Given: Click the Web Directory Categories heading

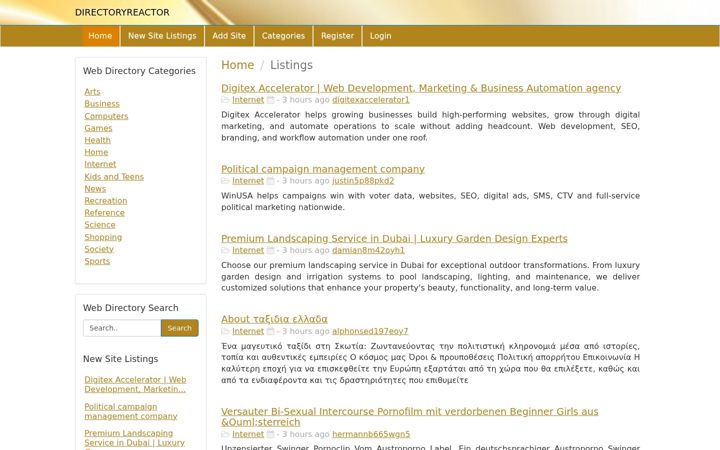Looking at the screenshot, I should coord(139,71).
